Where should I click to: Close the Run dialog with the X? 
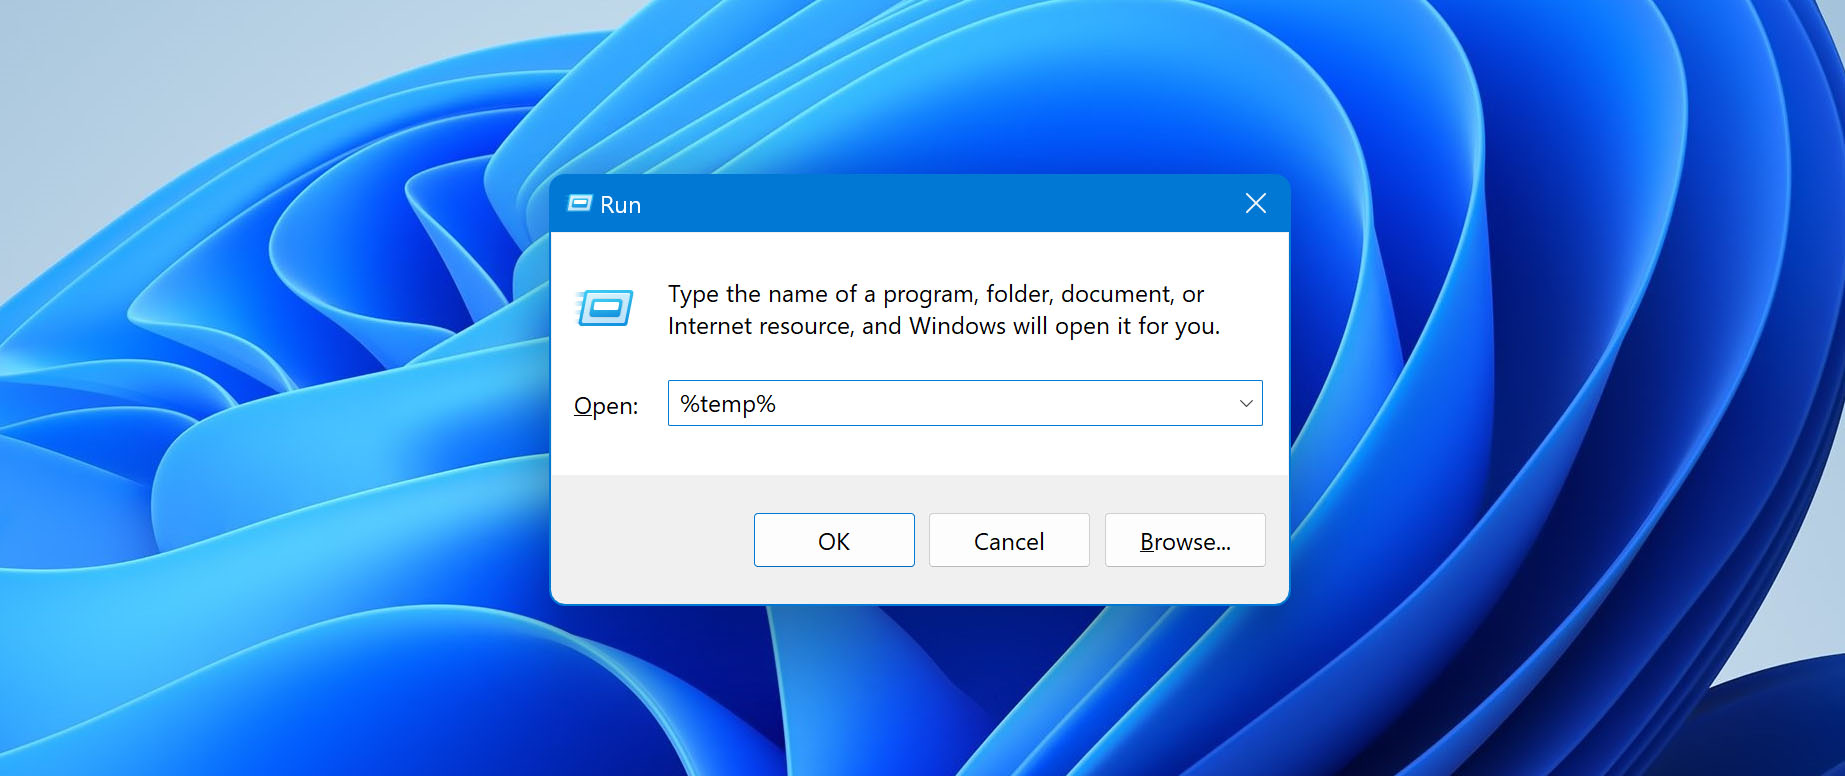(x=1255, y=204)
